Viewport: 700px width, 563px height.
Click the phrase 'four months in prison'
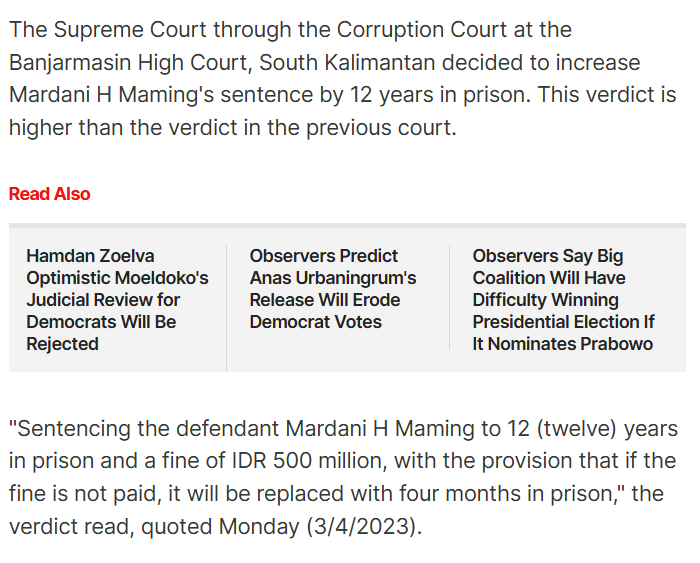pos(506,494)
